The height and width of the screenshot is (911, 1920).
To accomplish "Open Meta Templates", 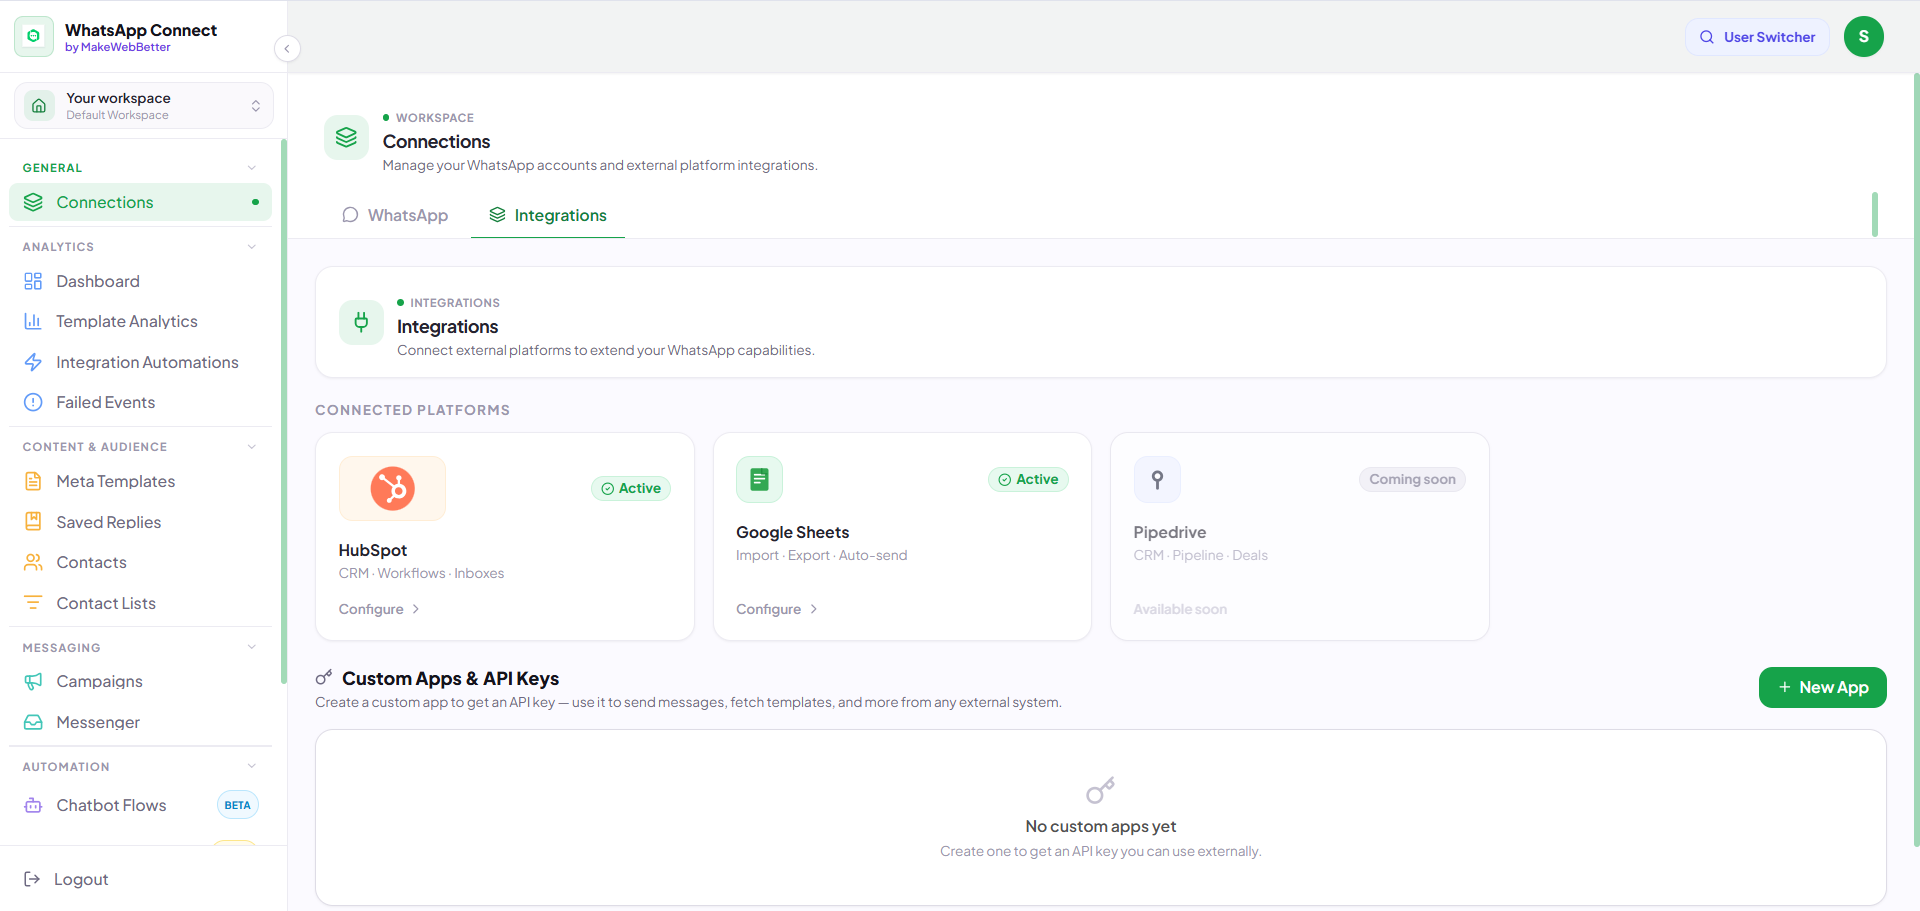I will (140, 481).
